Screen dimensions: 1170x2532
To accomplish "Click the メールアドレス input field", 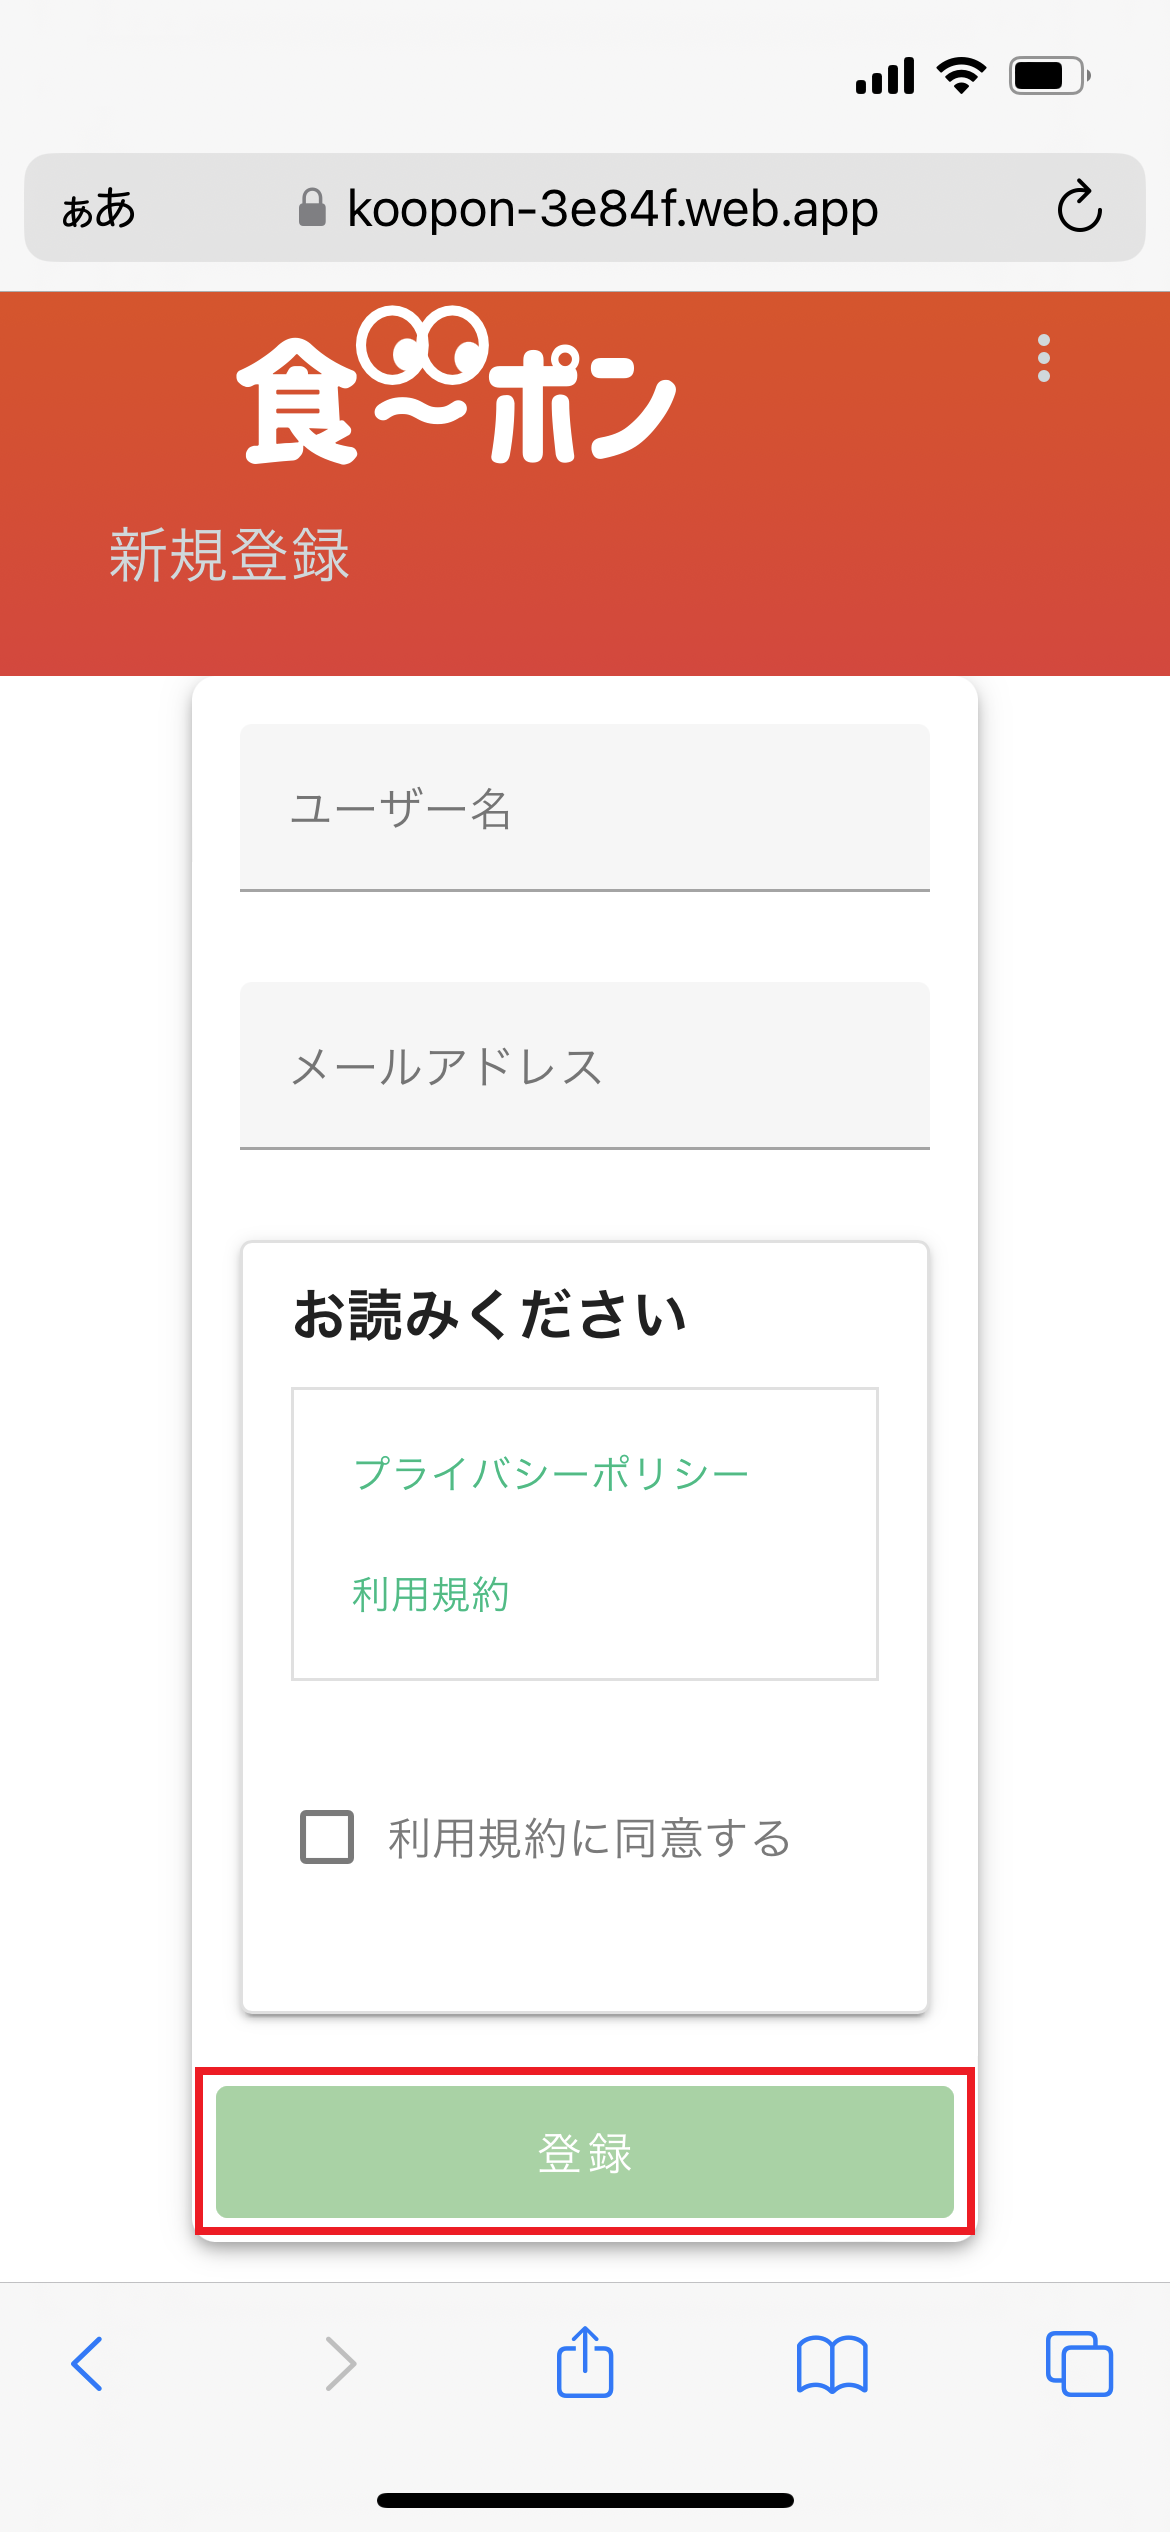I will pos(585,1065).
